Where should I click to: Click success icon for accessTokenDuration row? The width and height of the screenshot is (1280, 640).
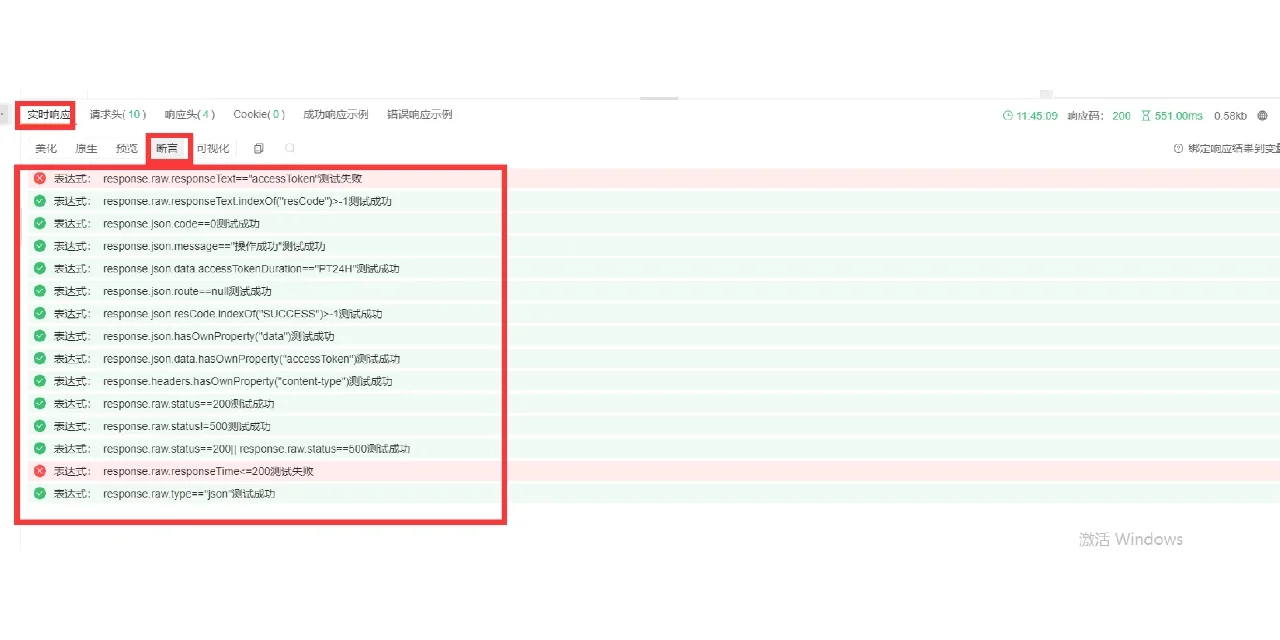(x=40, y=268)
